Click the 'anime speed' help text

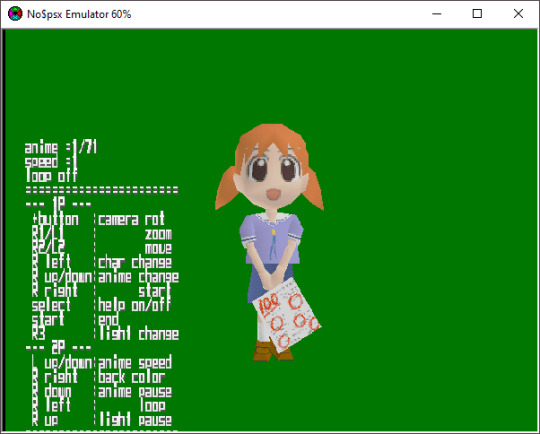click(x=135, y=363)
